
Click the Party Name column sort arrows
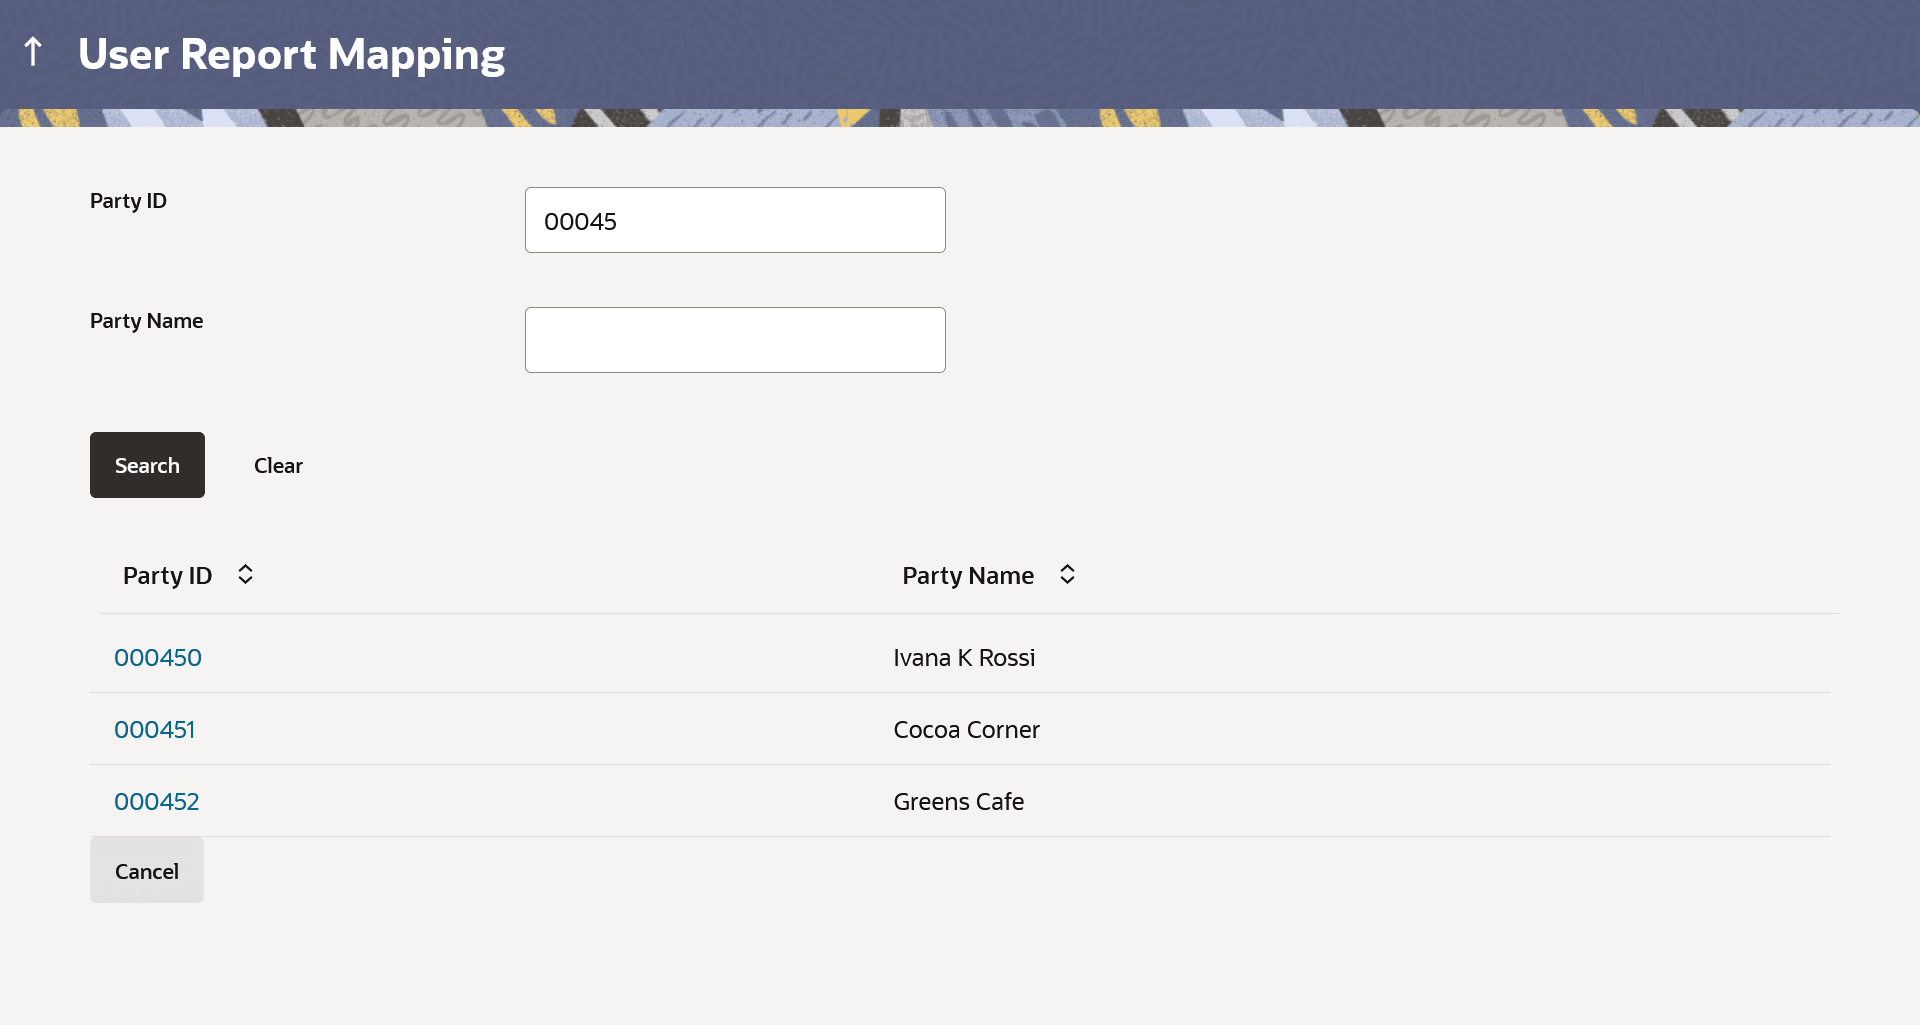[1067, 575]
